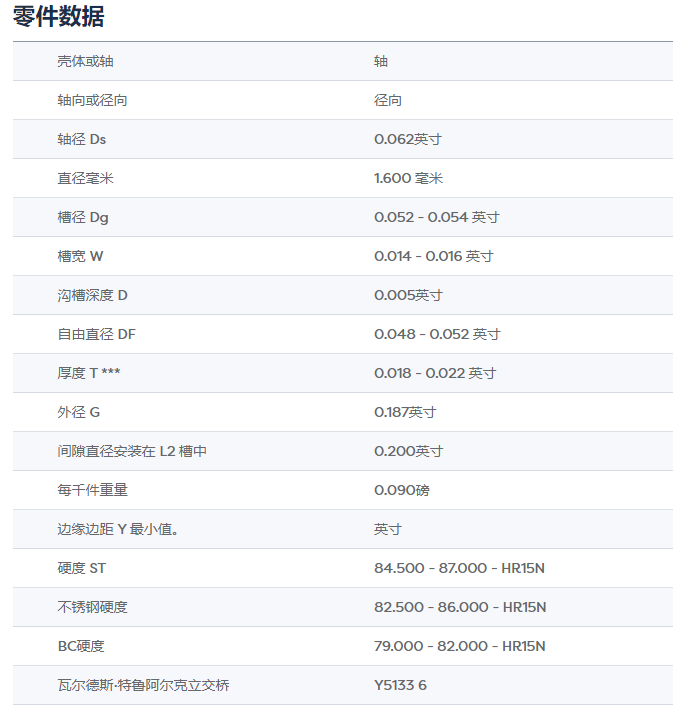Click the 79.000 - 82.000 - HR15N value
Viewport: 673px width, 708px height.
[459, 647]
